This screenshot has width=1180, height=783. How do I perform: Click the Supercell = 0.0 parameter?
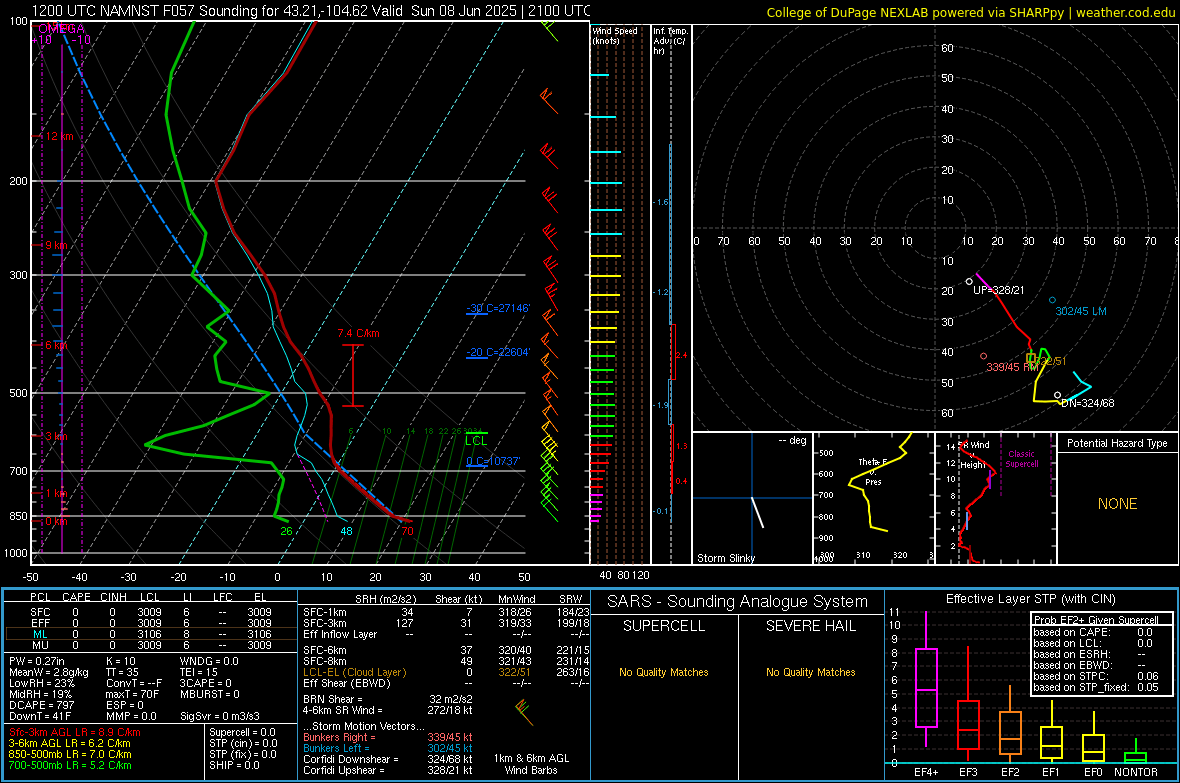[242, 732]
